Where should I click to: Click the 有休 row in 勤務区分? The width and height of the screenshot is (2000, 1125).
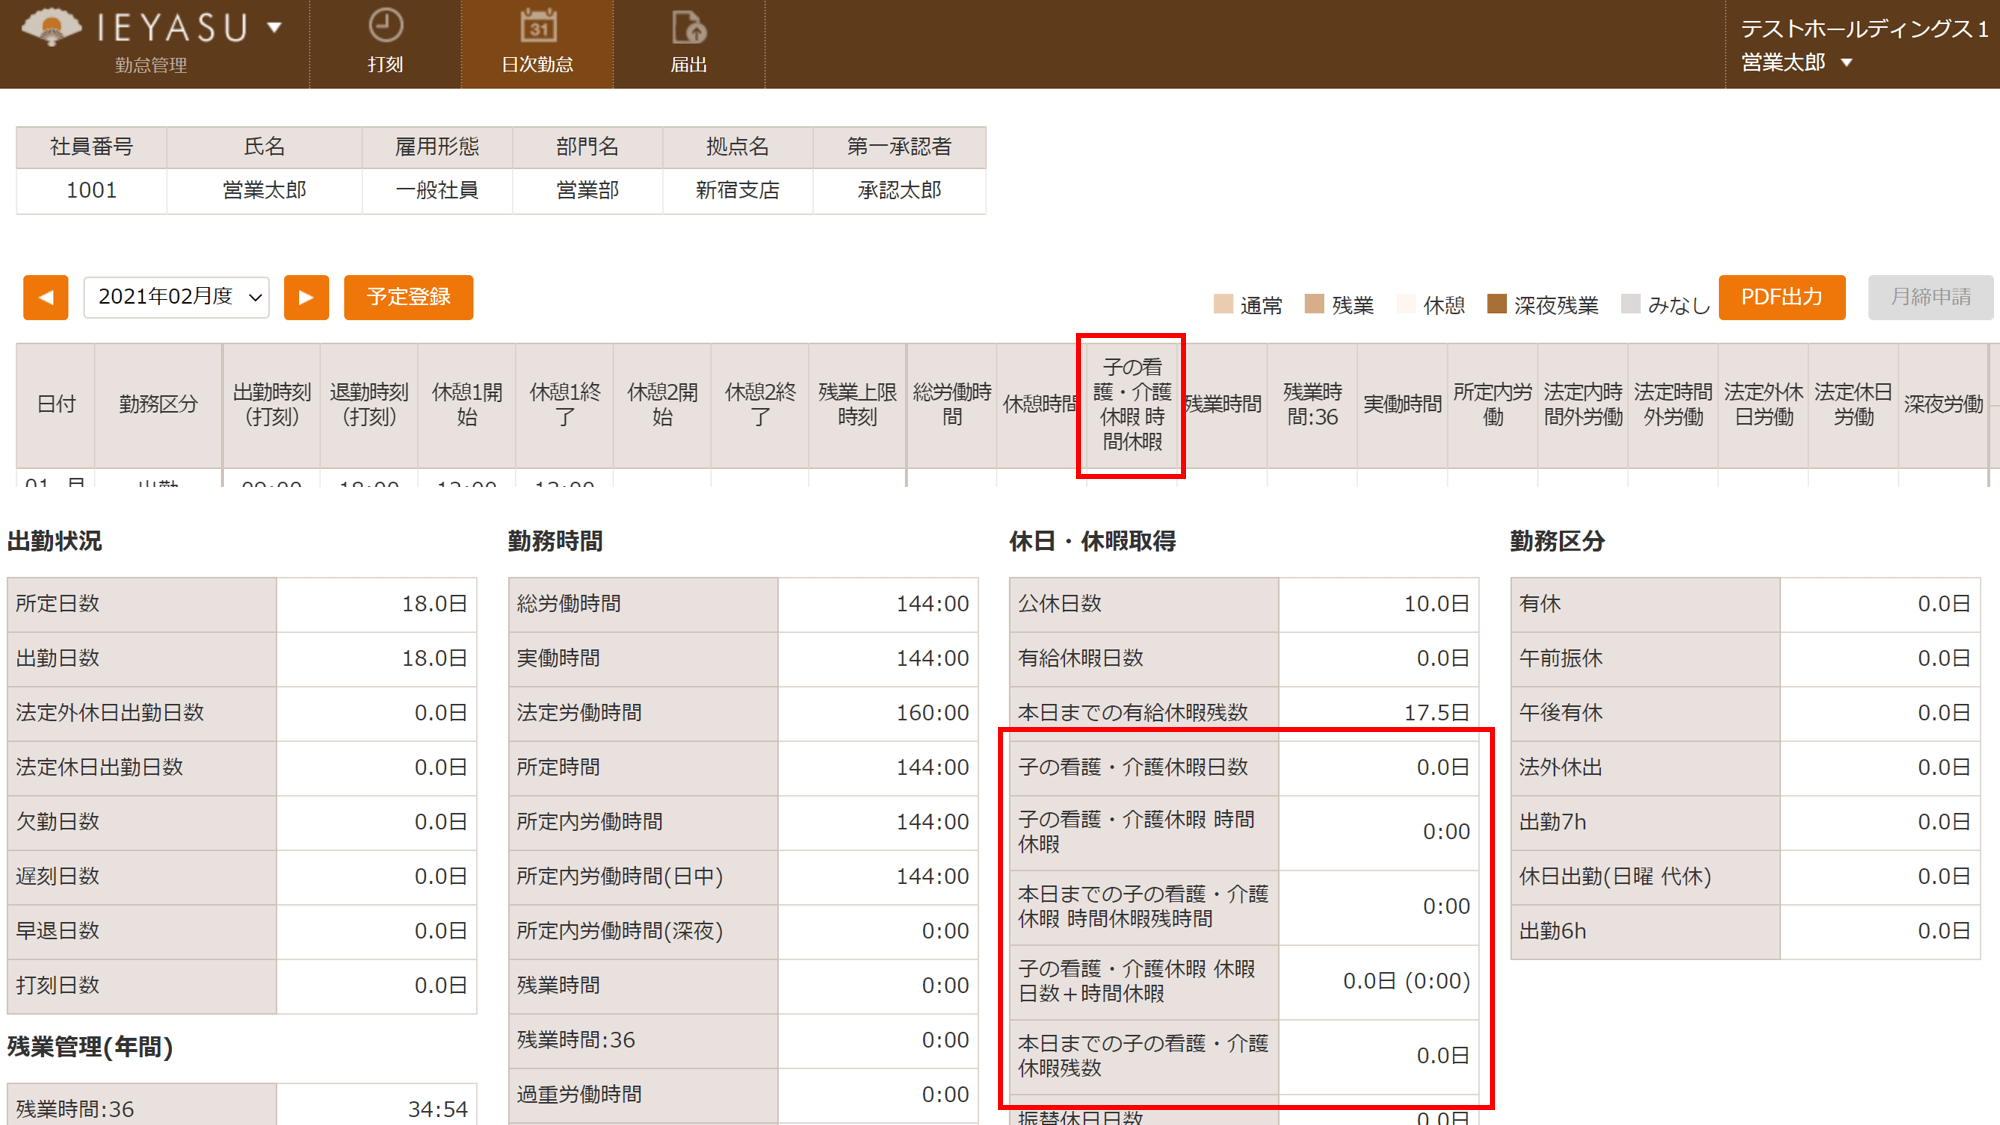pyautogui.click(x=1745, y=603)
